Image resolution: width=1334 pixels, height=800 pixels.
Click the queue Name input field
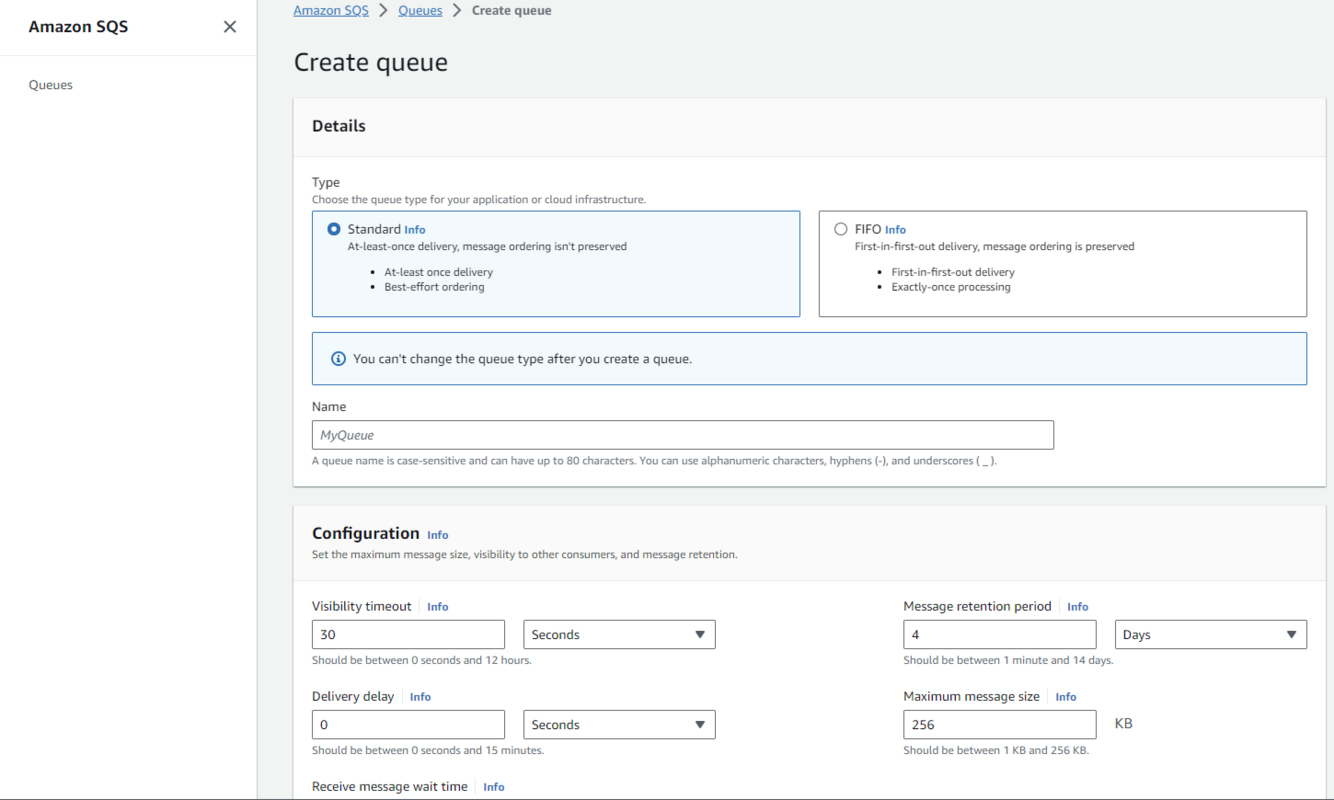tap(683, 435)
